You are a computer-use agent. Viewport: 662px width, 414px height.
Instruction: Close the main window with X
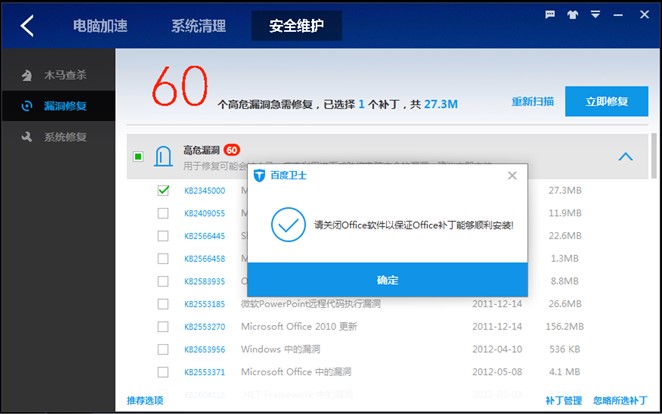[644, 15]
